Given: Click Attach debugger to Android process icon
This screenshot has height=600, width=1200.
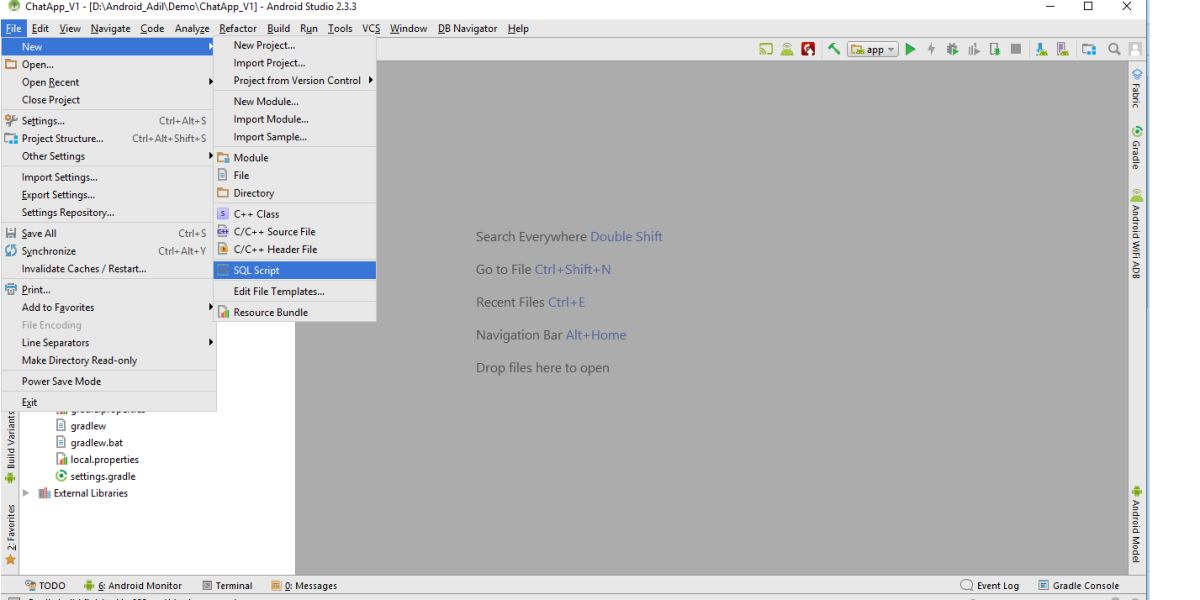Looking at the screenshot, I should [995, 49].
